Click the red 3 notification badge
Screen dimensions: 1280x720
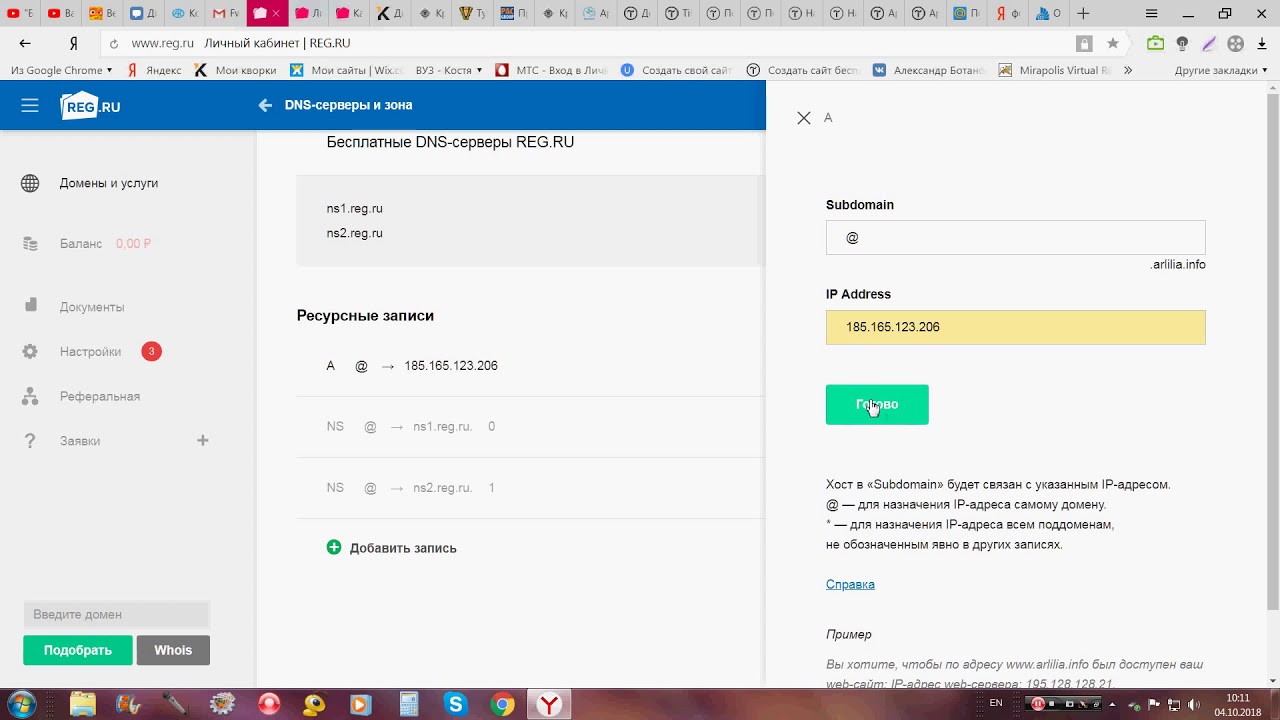pos(151,351)
